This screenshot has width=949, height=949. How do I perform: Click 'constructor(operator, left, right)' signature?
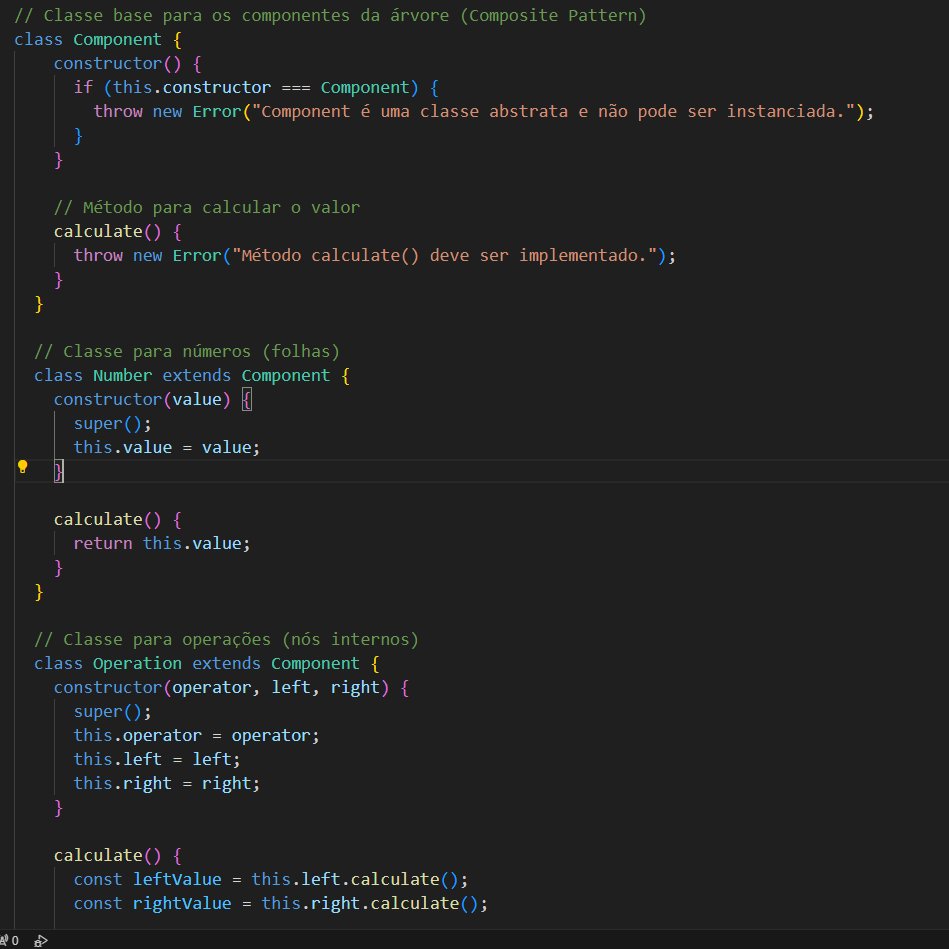(221, 688)
